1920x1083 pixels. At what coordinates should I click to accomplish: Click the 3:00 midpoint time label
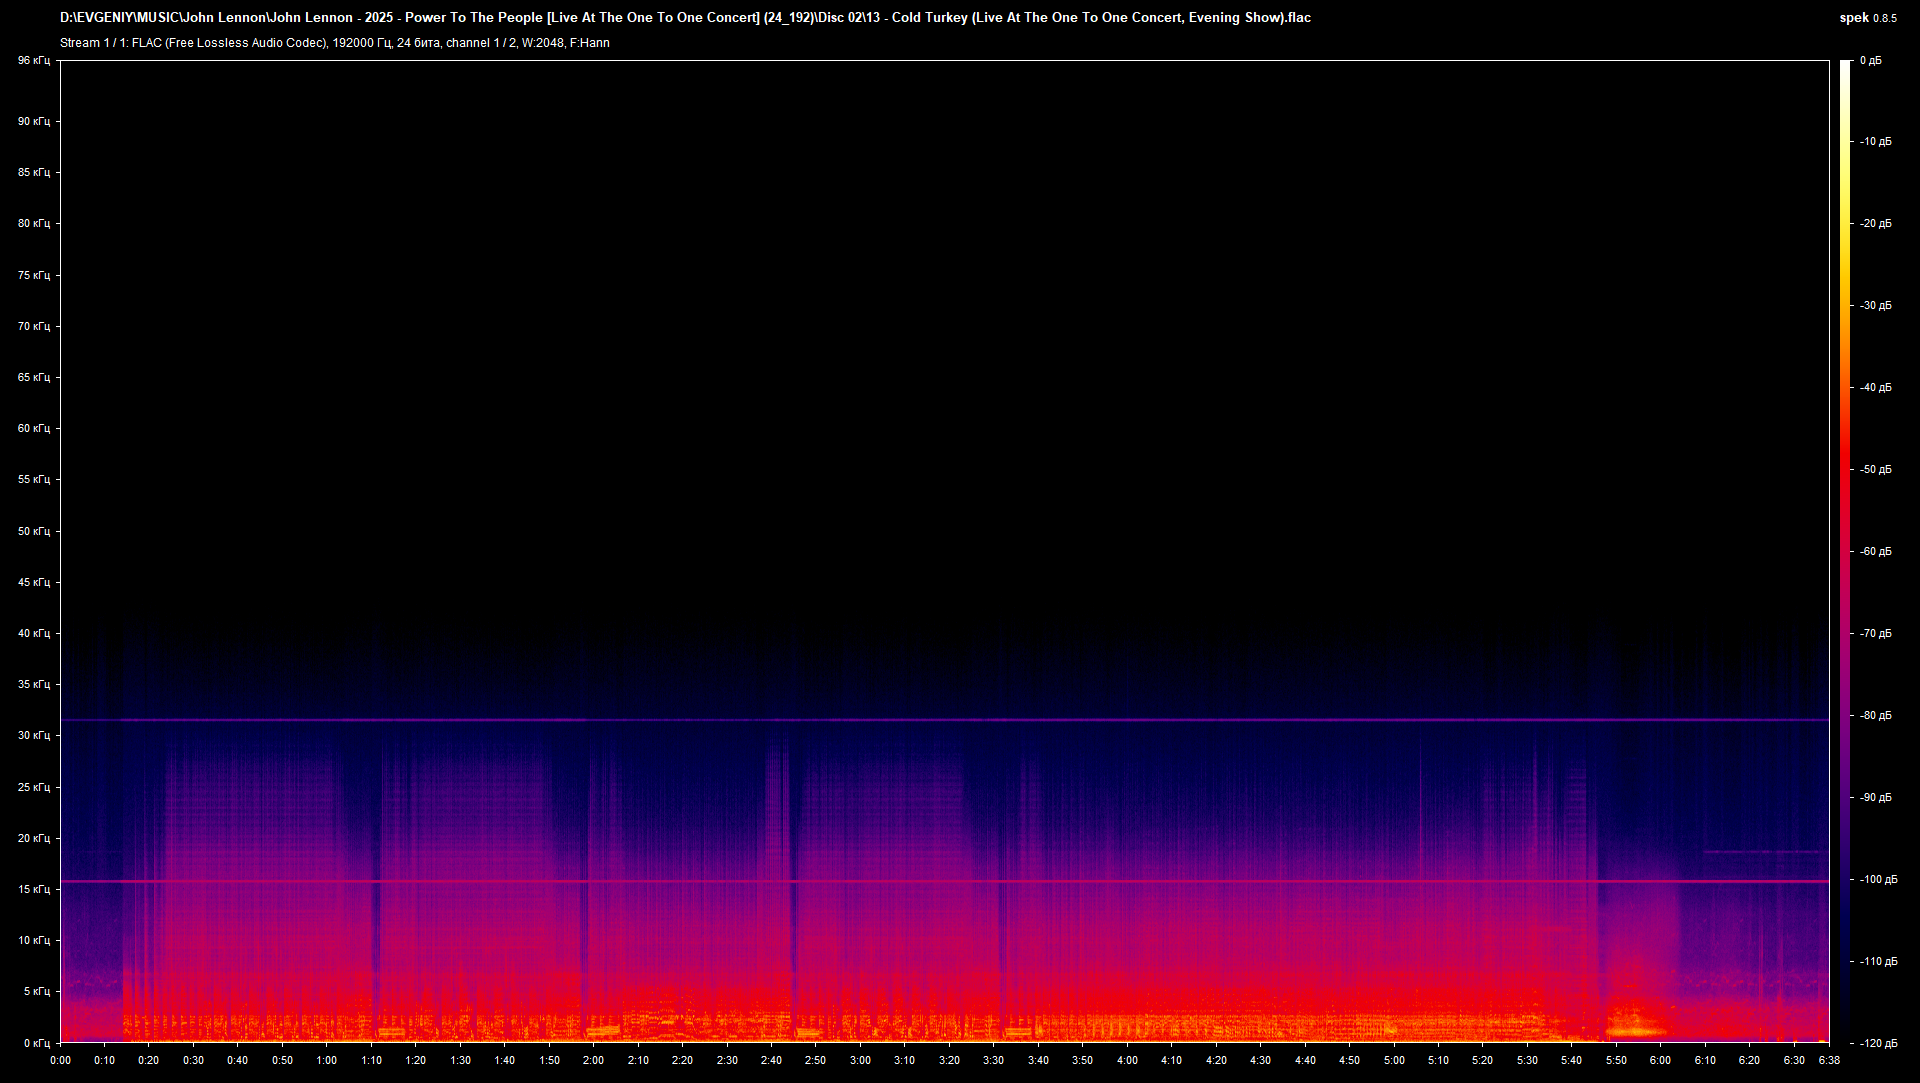tap(860, 1062)
